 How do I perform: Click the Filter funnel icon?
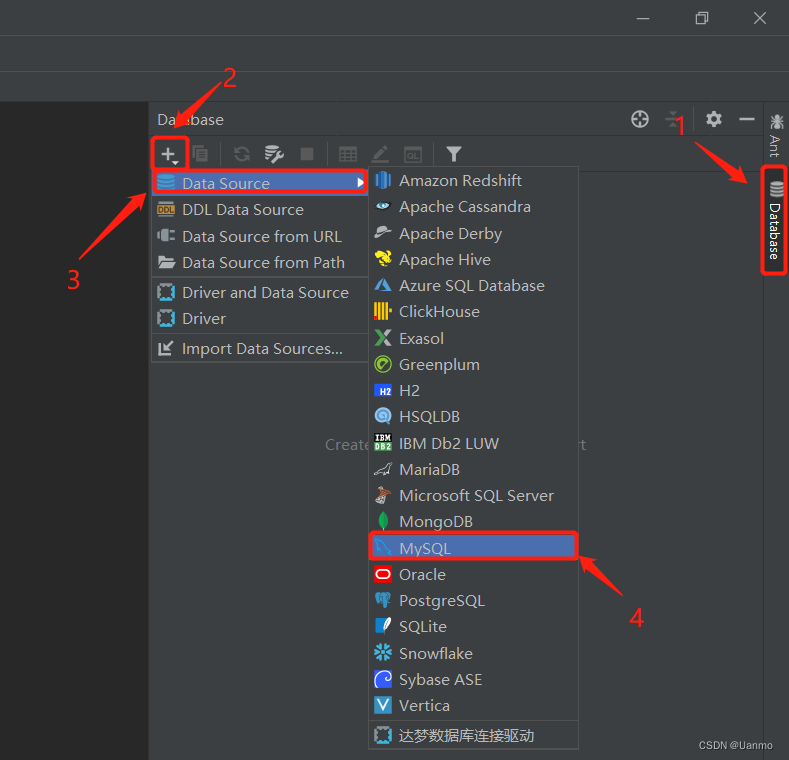click(x=453, y=154)
